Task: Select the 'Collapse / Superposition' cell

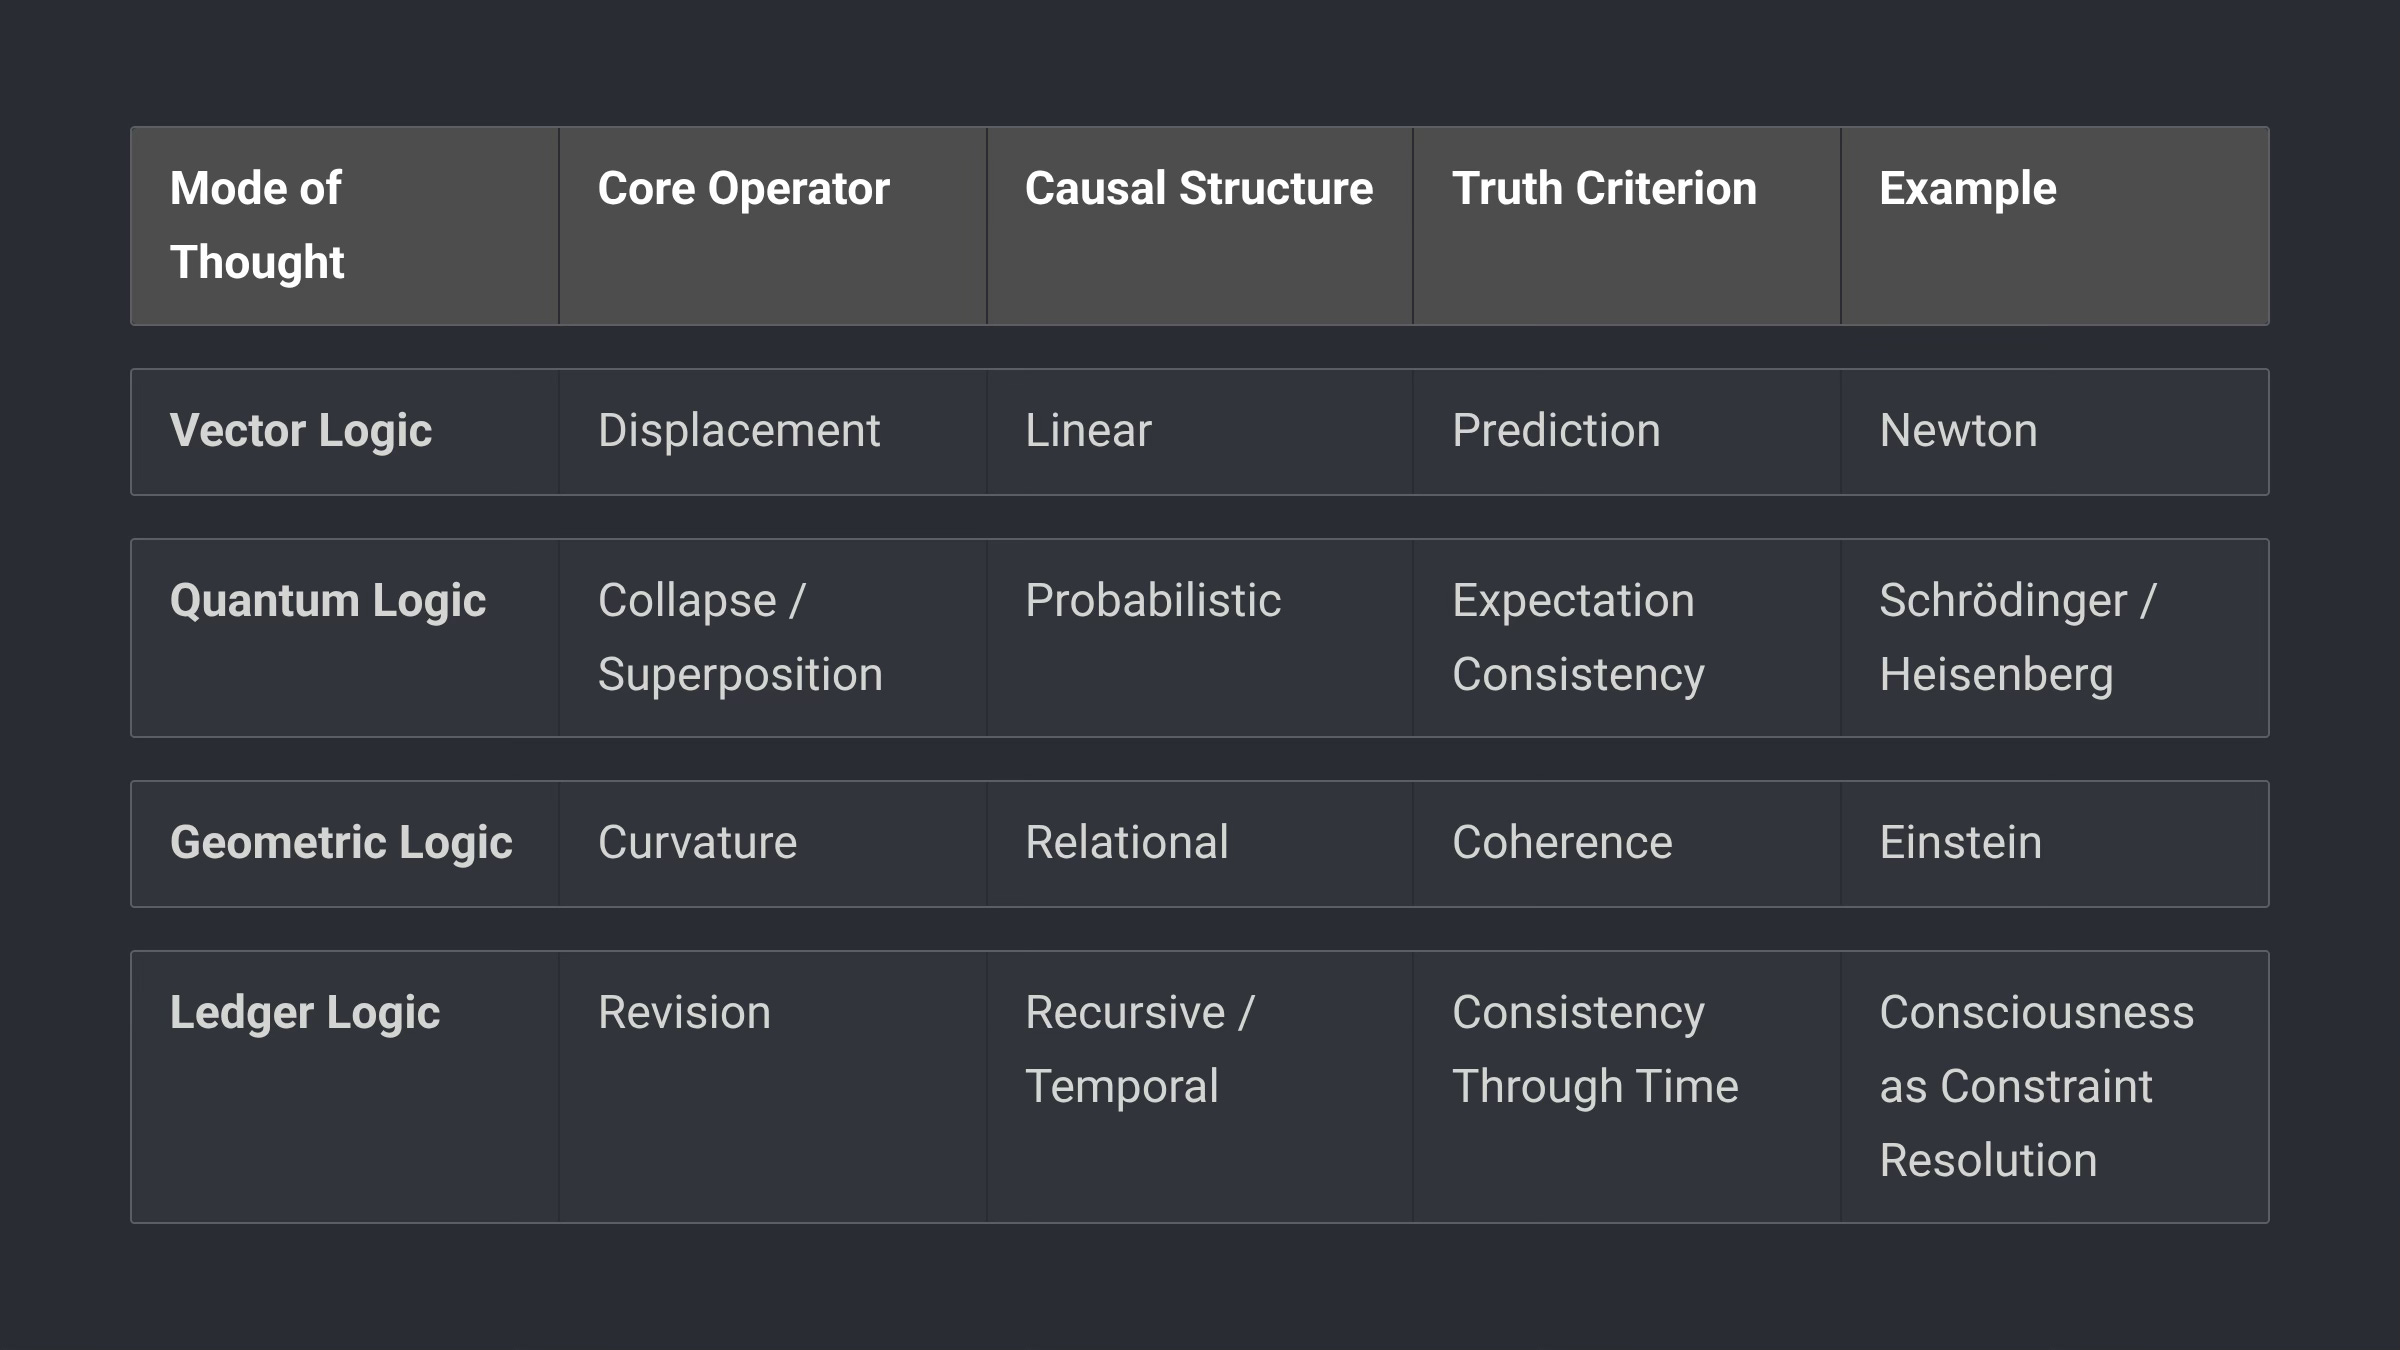Action: [773, 638]
